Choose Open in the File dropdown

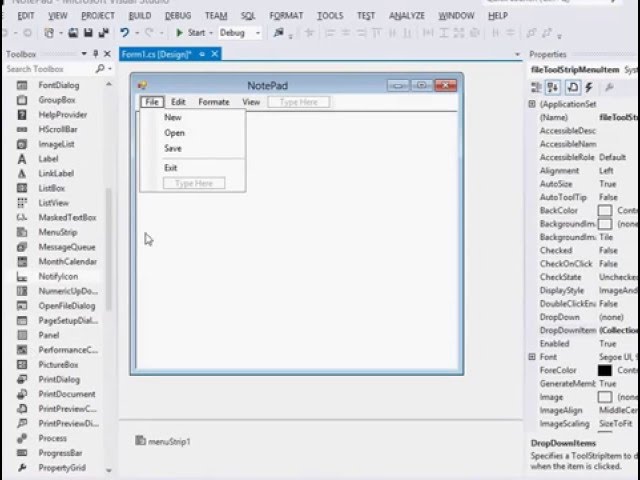click(174, 133)
